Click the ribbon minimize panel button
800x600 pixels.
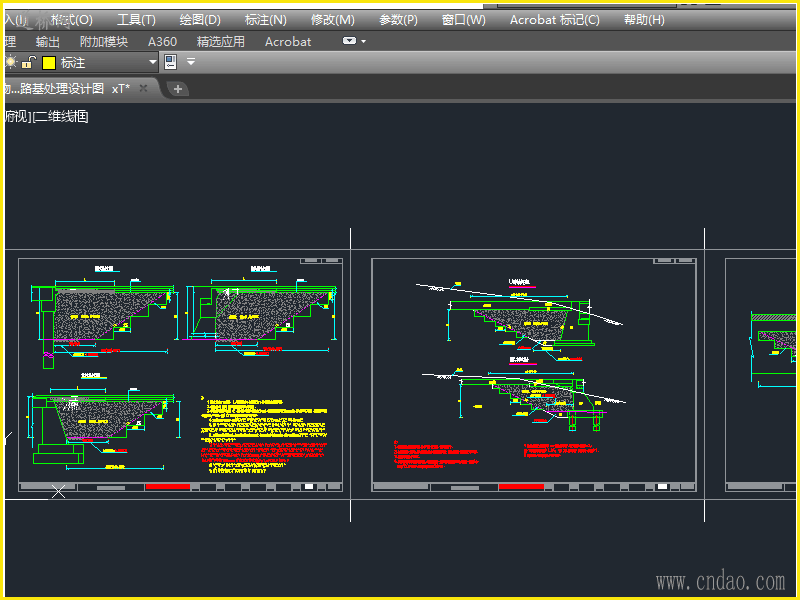pyautogui.click(x=349, y=41)
